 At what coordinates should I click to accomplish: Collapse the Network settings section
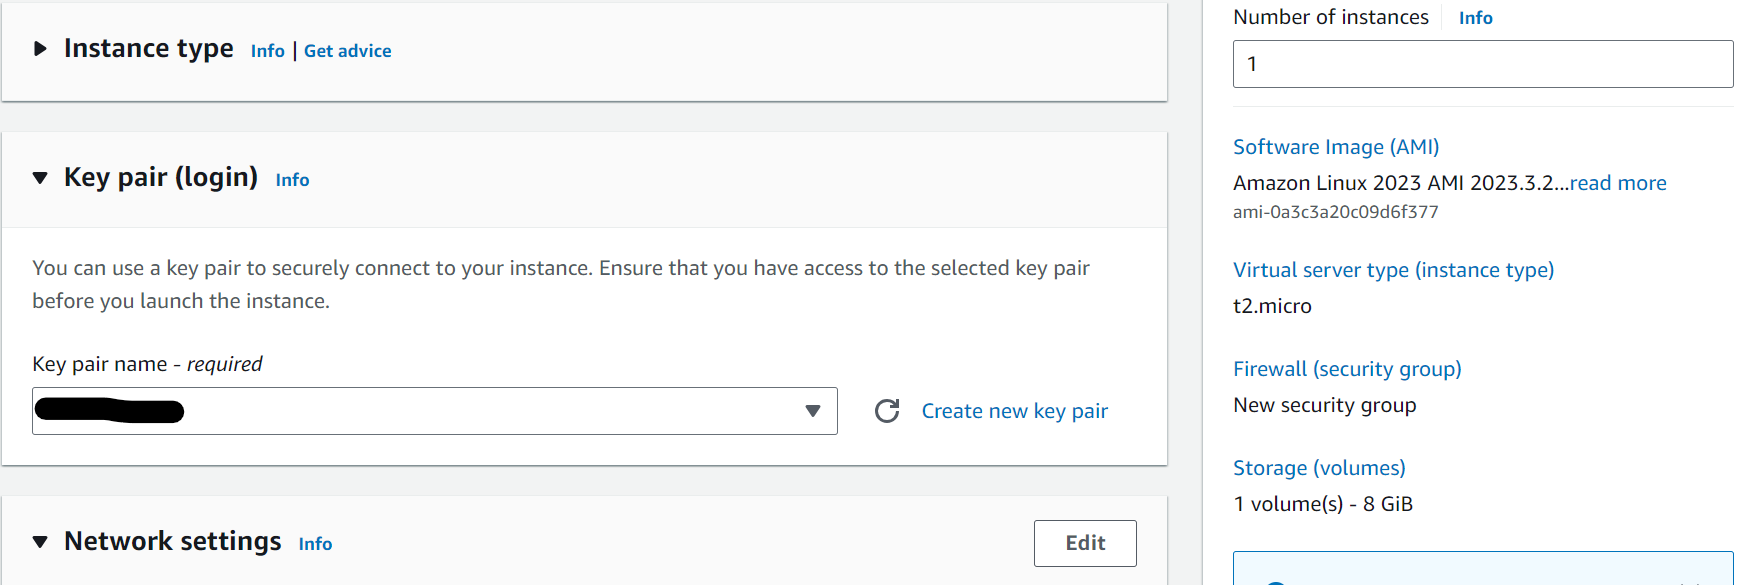pyautogui.click(x=40, y=542)
